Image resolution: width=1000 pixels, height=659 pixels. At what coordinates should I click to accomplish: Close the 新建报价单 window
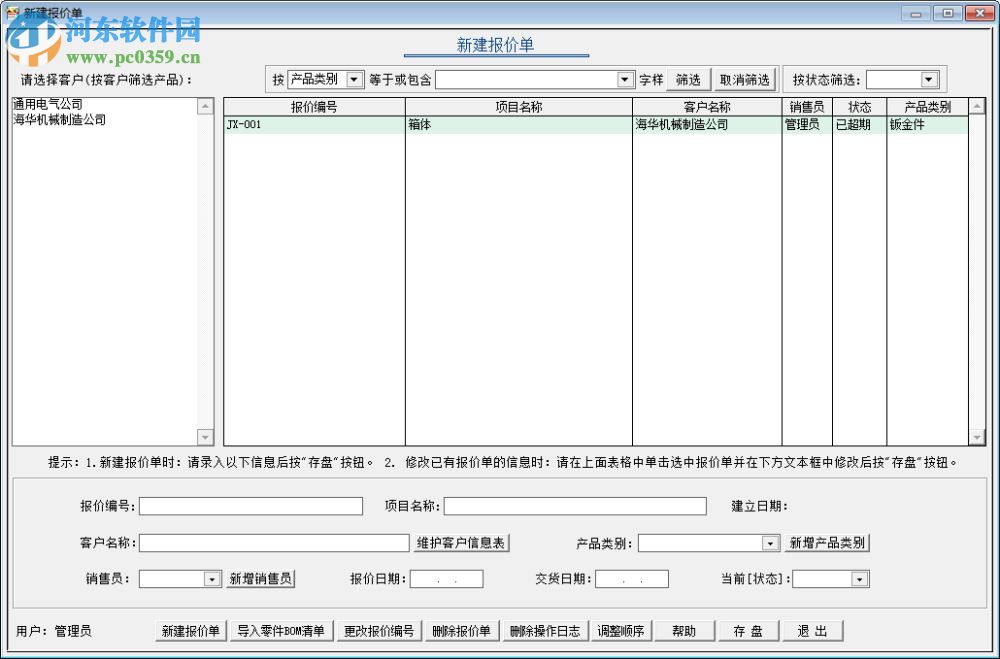click(x=979, y=13)
